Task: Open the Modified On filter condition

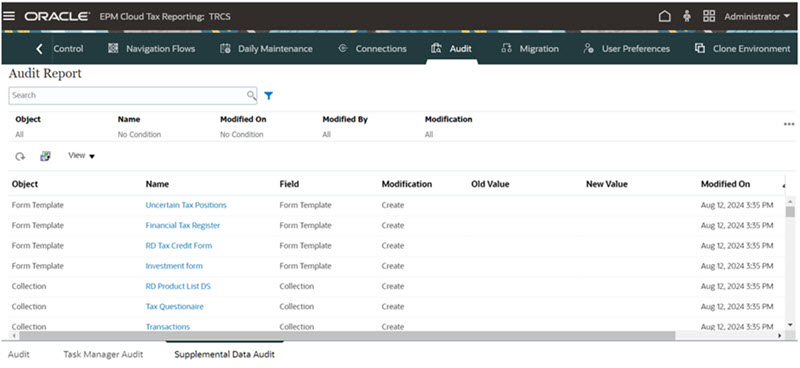Action: click(242, 135)
